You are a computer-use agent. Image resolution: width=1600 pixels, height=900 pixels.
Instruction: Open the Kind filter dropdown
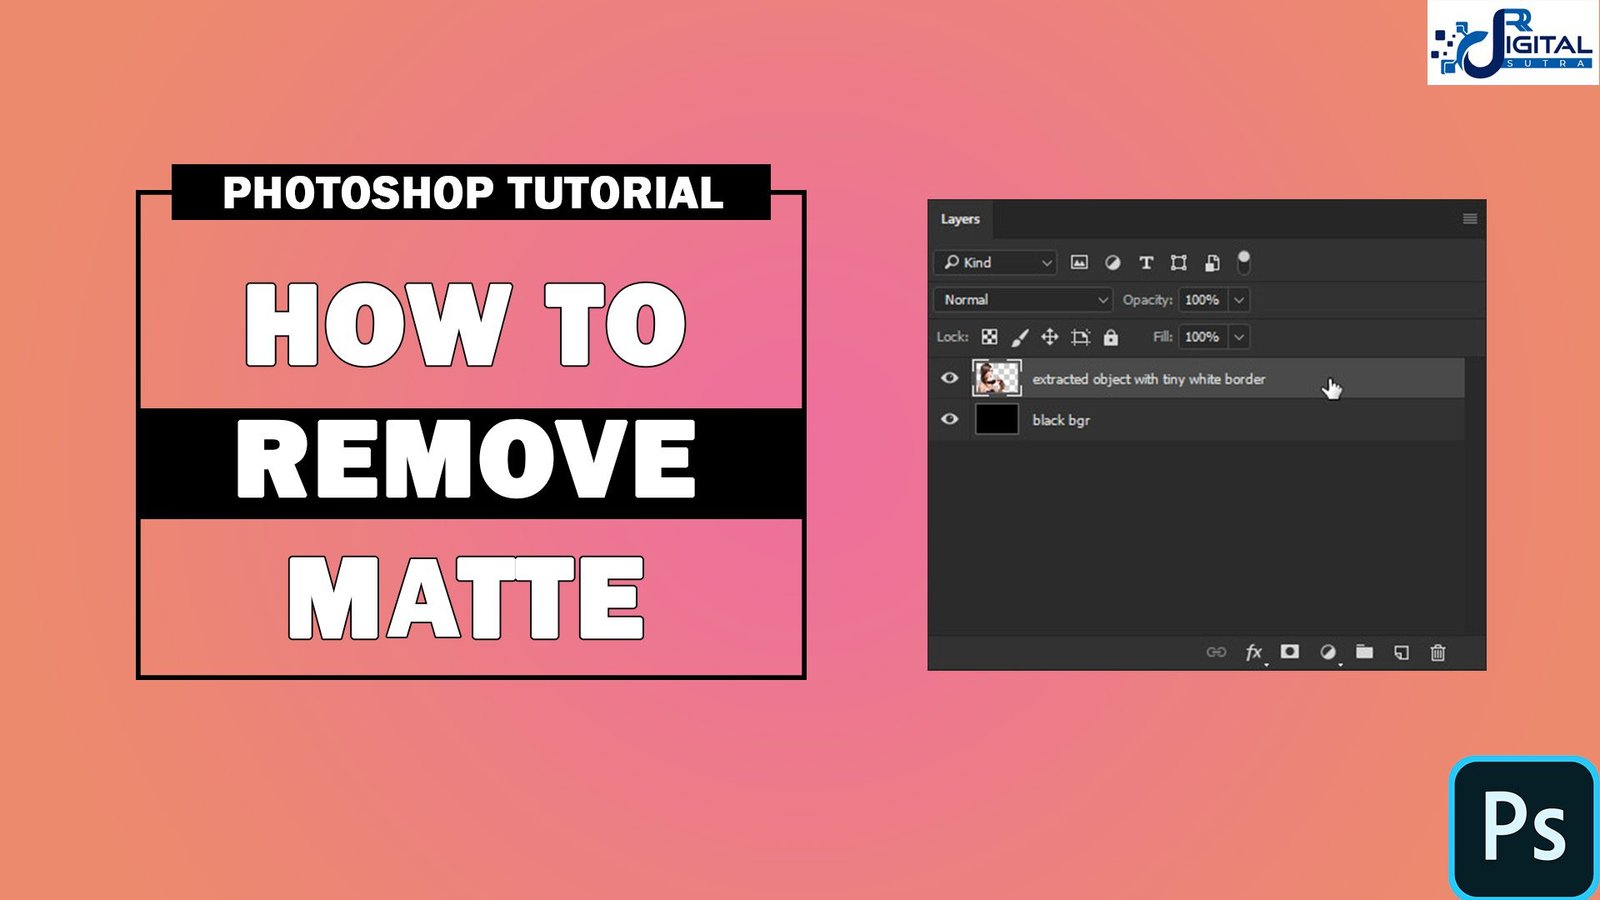pos(997,262)
